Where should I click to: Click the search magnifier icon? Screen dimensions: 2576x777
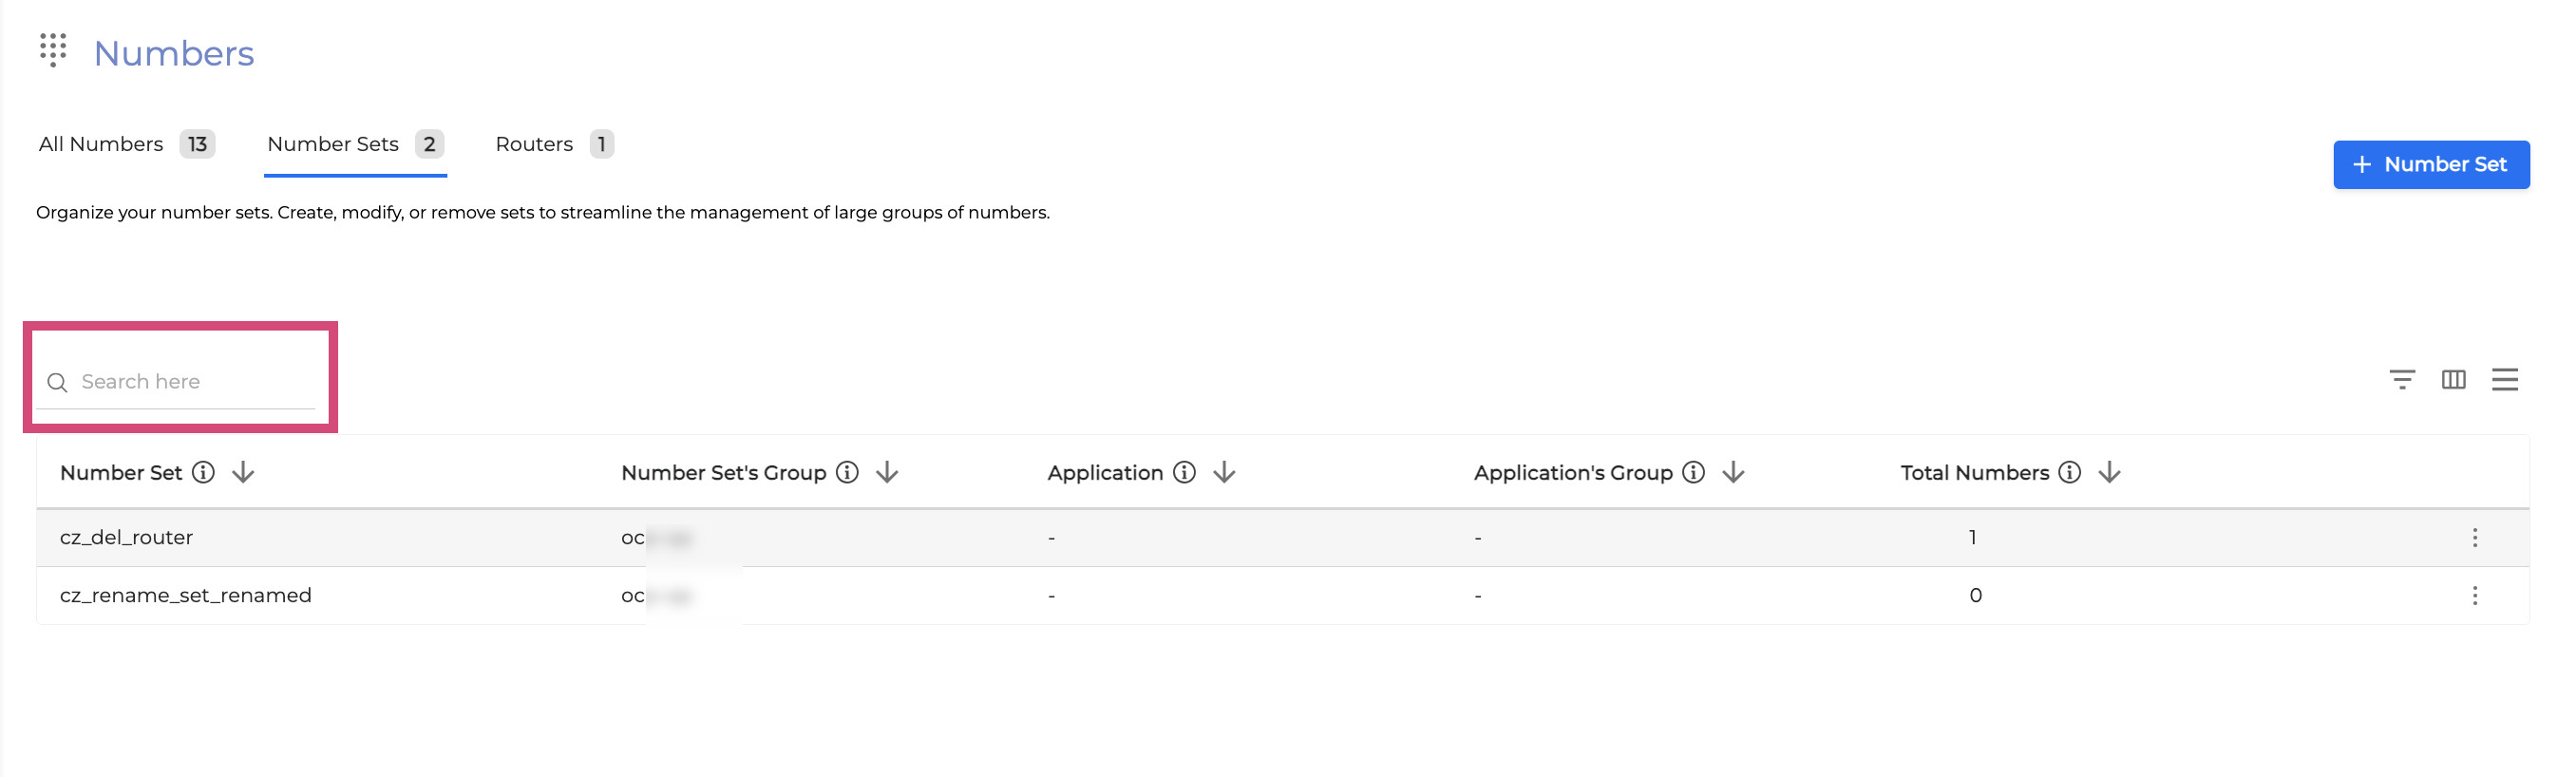[x=57, y=383]
